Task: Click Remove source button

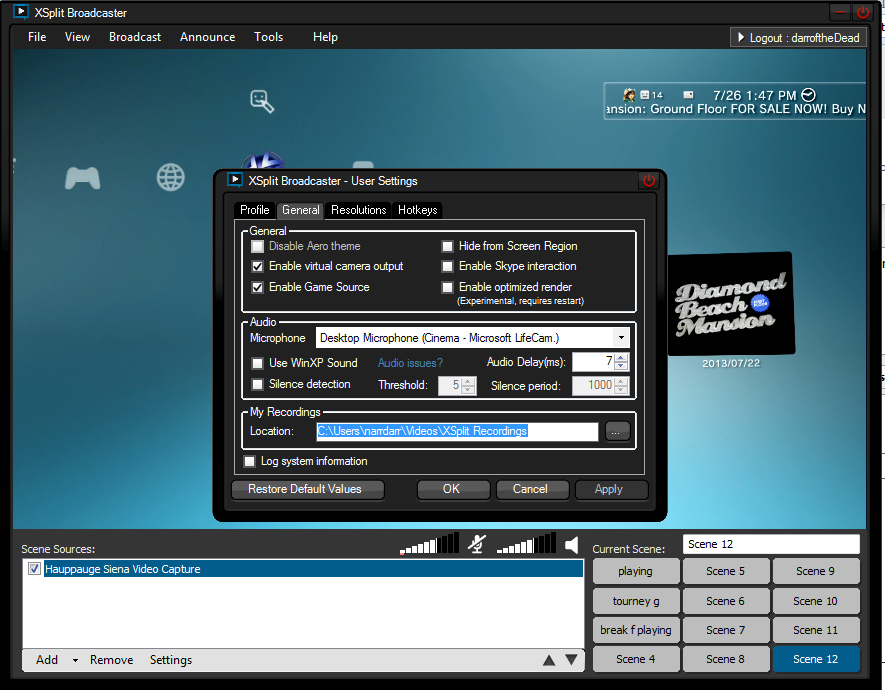Action: click(112, 660)
